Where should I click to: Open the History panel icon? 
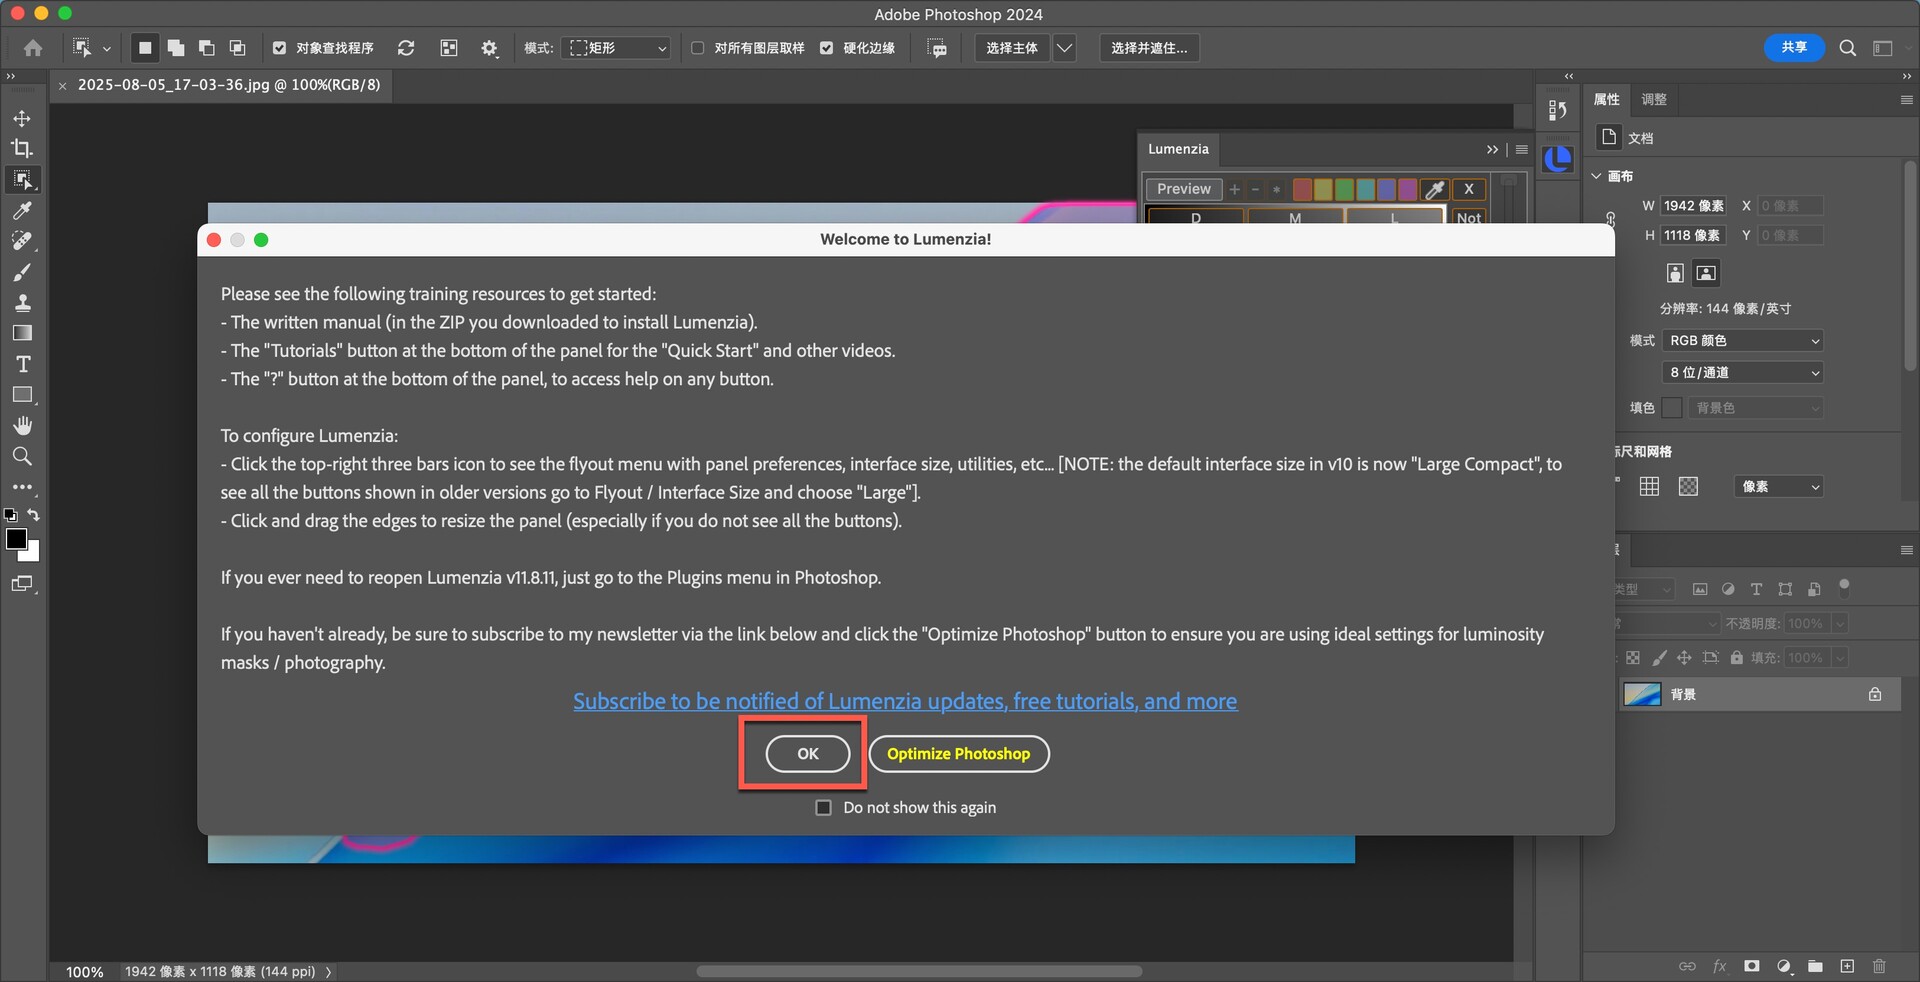pyautogui.click(x=1558, y=110)
